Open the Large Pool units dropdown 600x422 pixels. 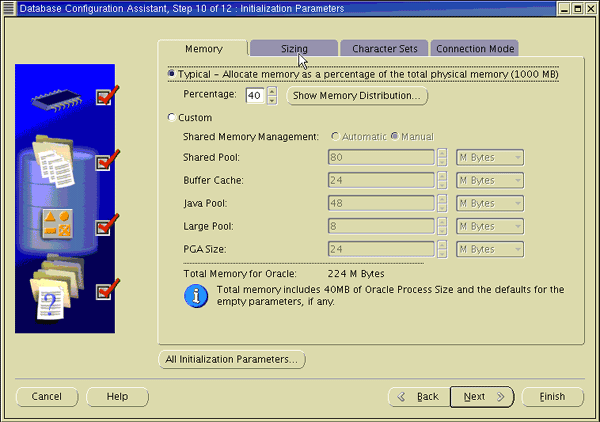pyautogui.click(x=490, y=226)
